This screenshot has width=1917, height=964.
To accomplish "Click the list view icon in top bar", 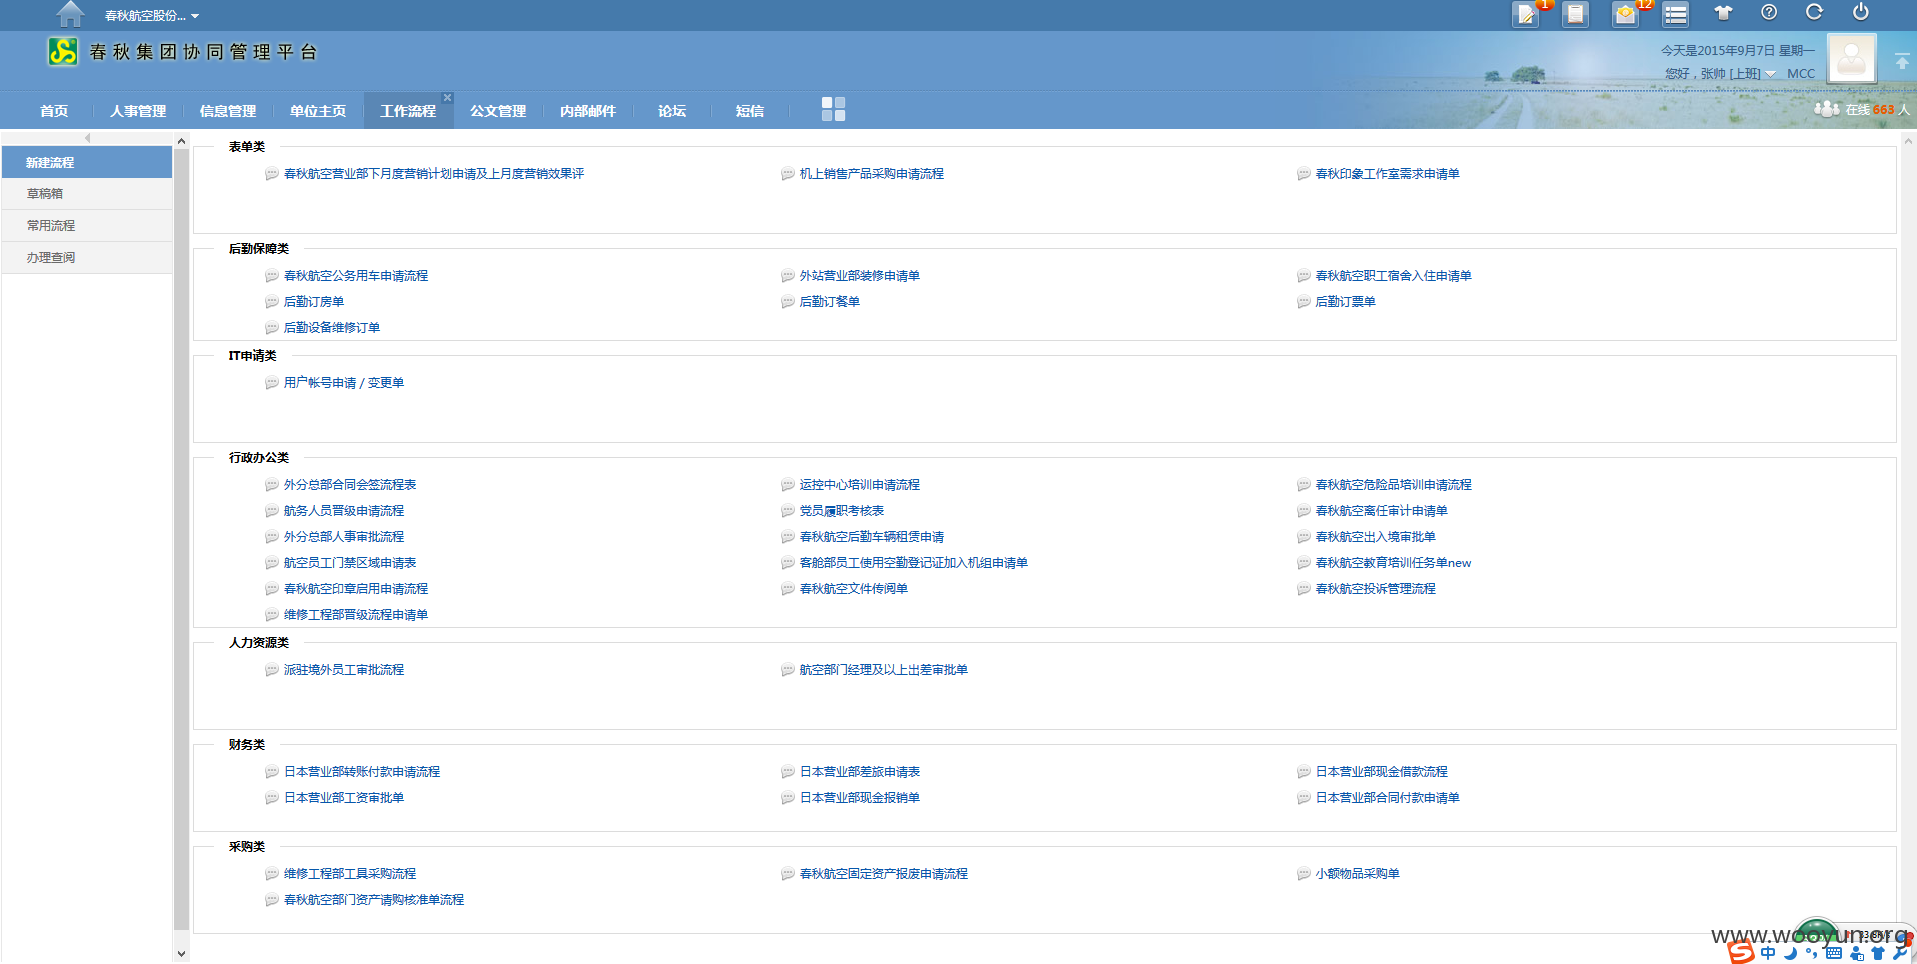I will [x=1676, y=14].
